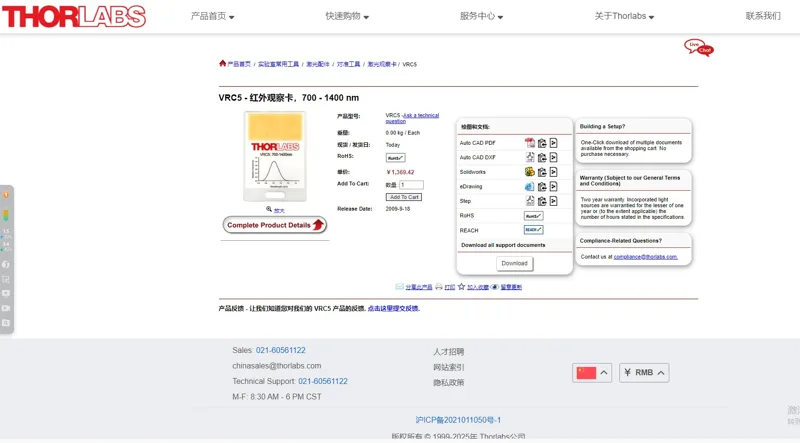Image resolution: width=800 pixels, height=443 pixels.
Task: Click orange icon atop left sidebar
Action: pyautogui.click(x=6, y=195)
